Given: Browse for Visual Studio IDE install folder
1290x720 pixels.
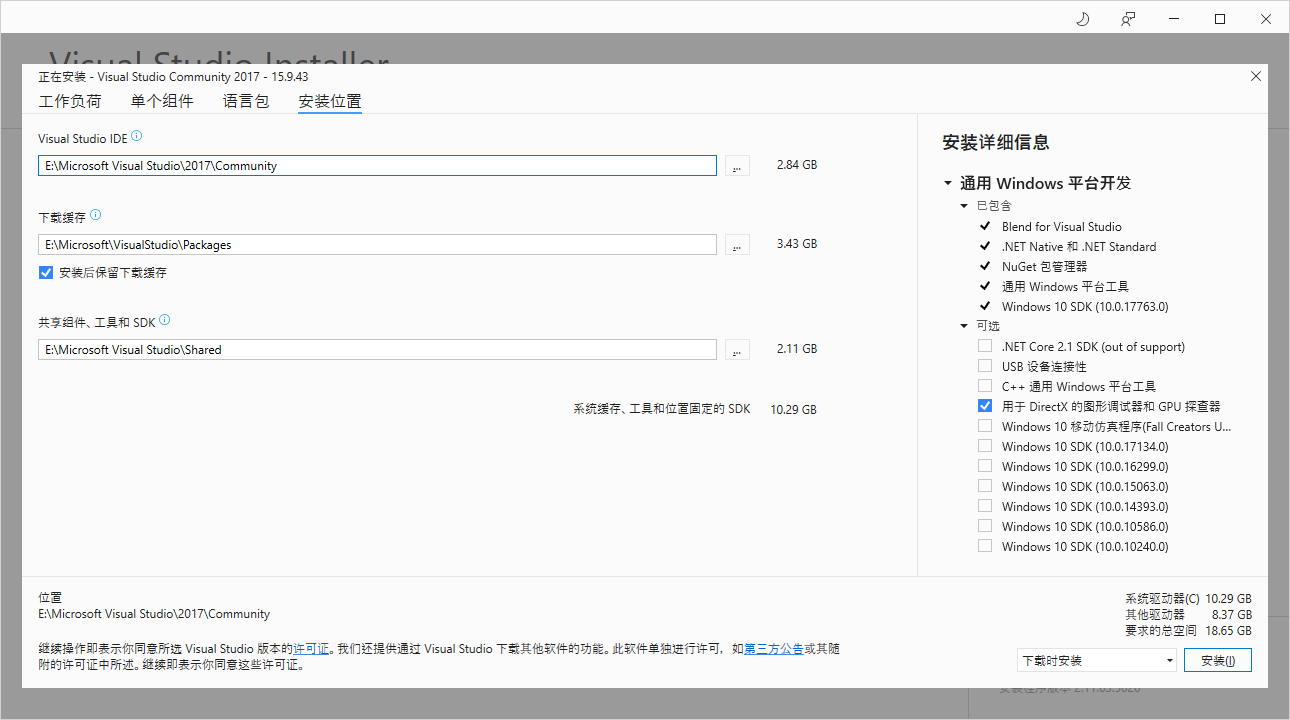Looking at the screenshot, I should coord(737,166).
